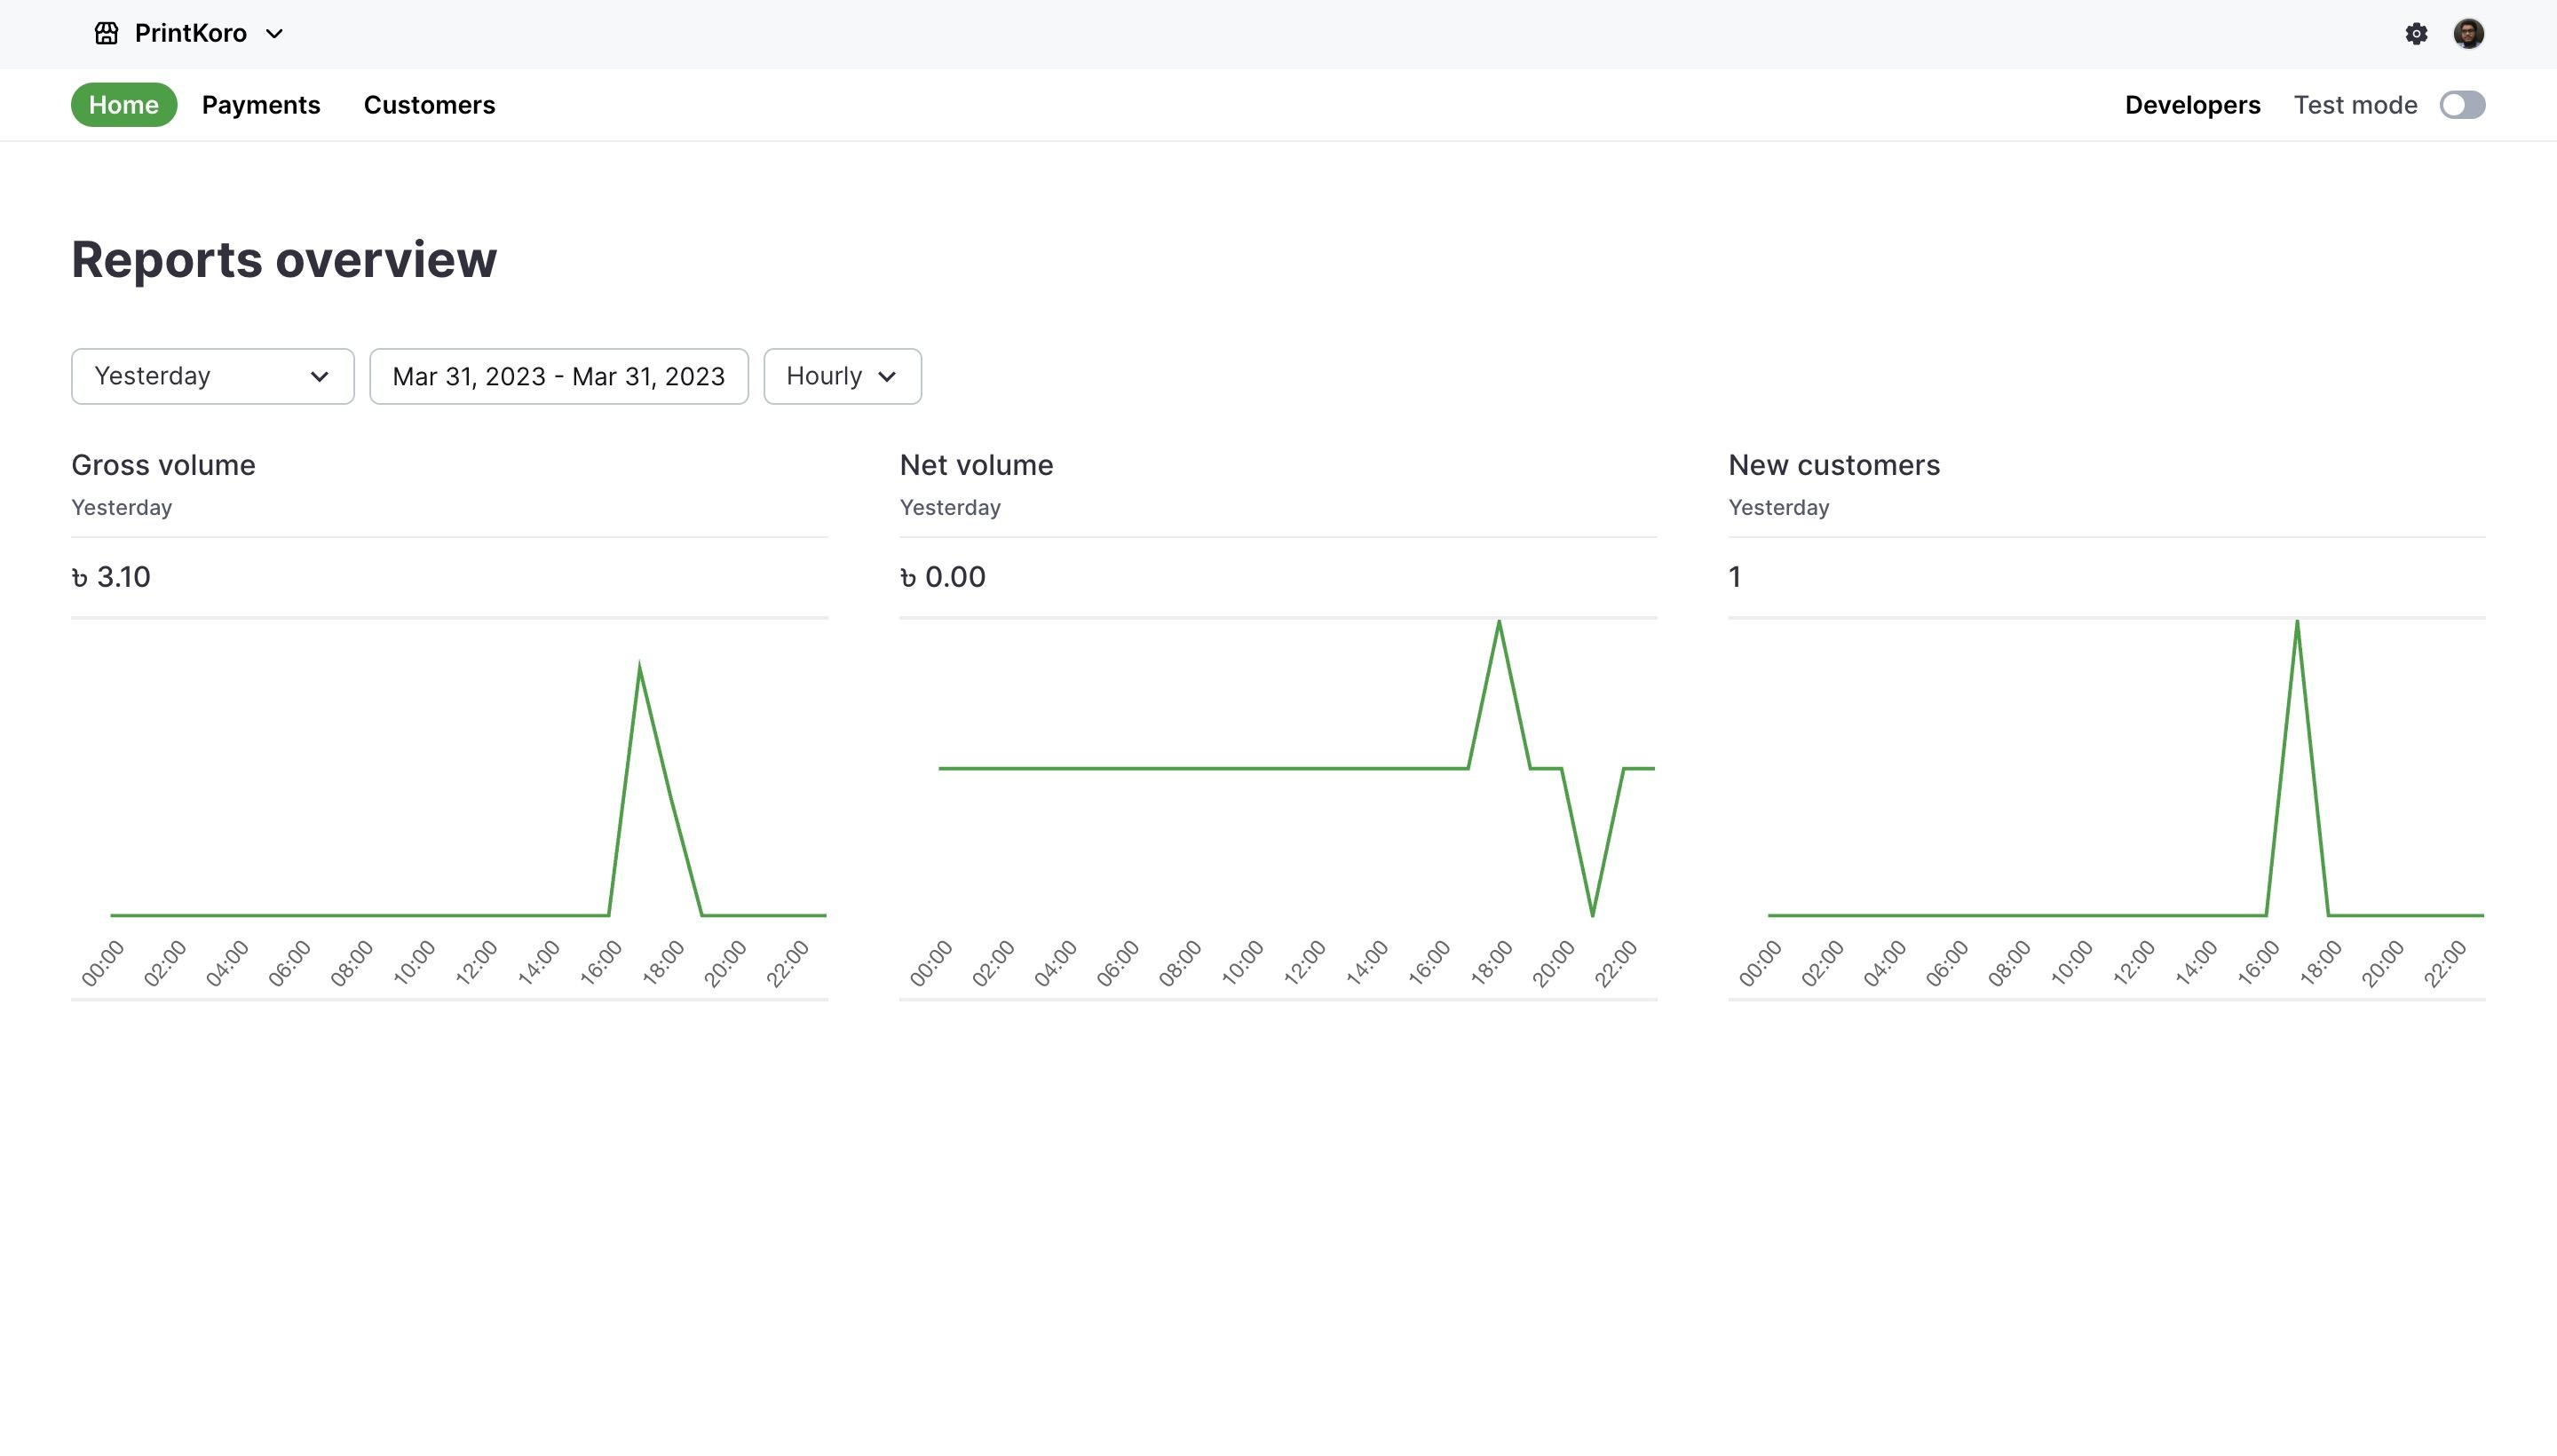
Task: Click the new customers count of 1
Action: point(1734,577)
